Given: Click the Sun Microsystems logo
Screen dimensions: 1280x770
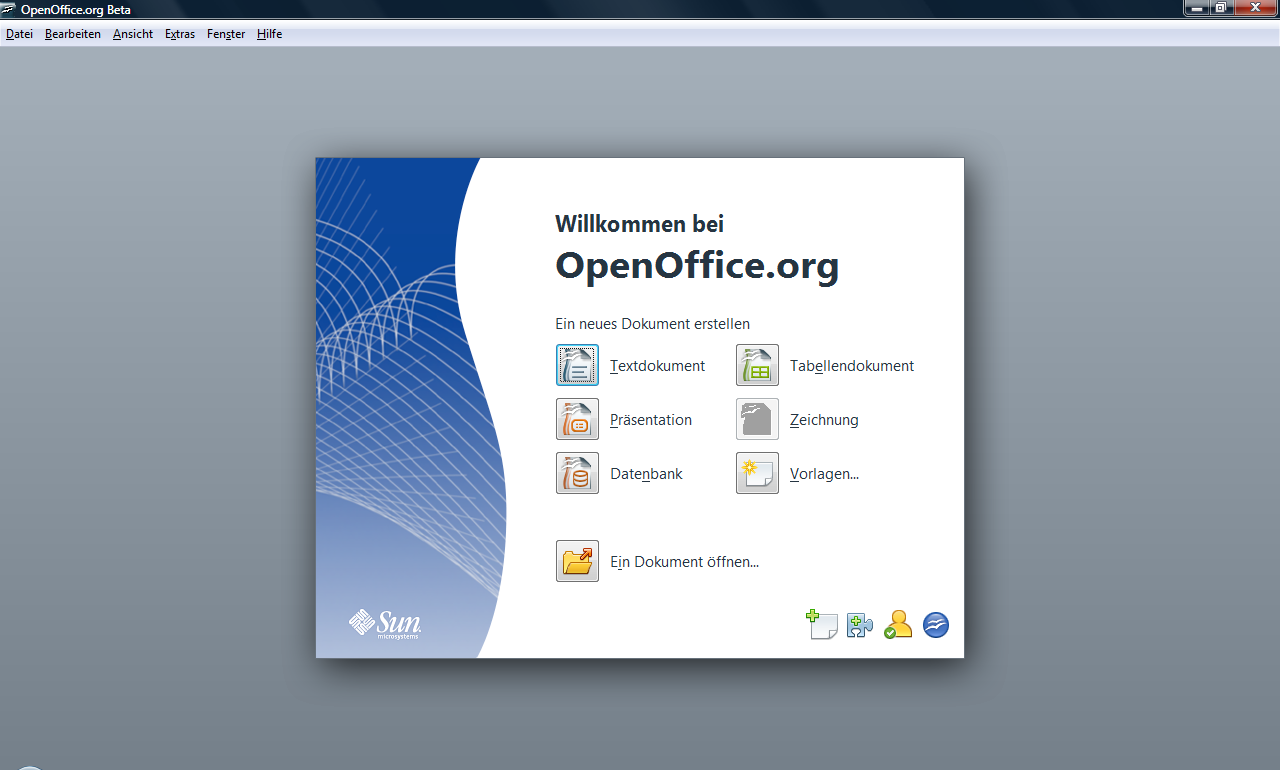Looking at the screenshot, I should (385, 624).
